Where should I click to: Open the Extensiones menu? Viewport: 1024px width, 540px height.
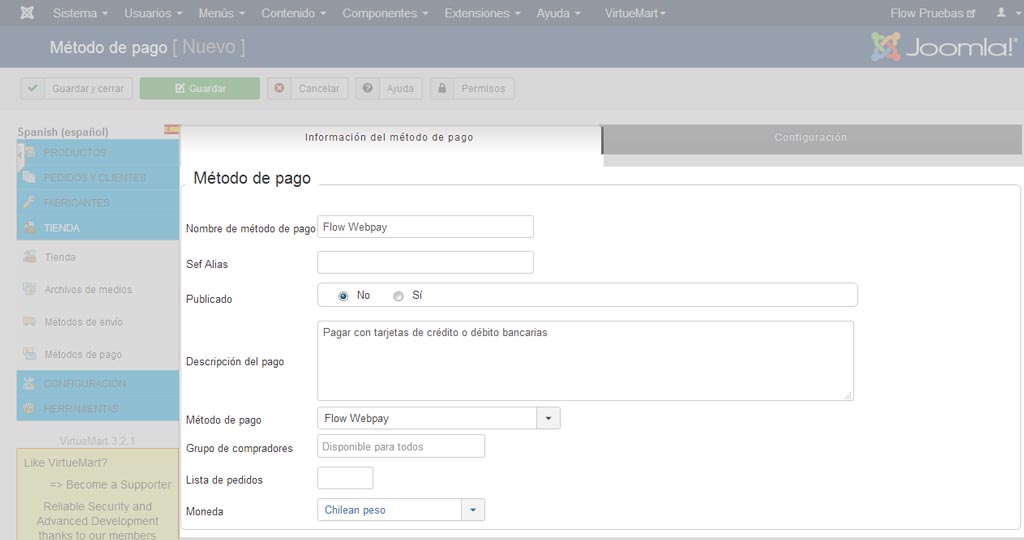pos(482,13)
